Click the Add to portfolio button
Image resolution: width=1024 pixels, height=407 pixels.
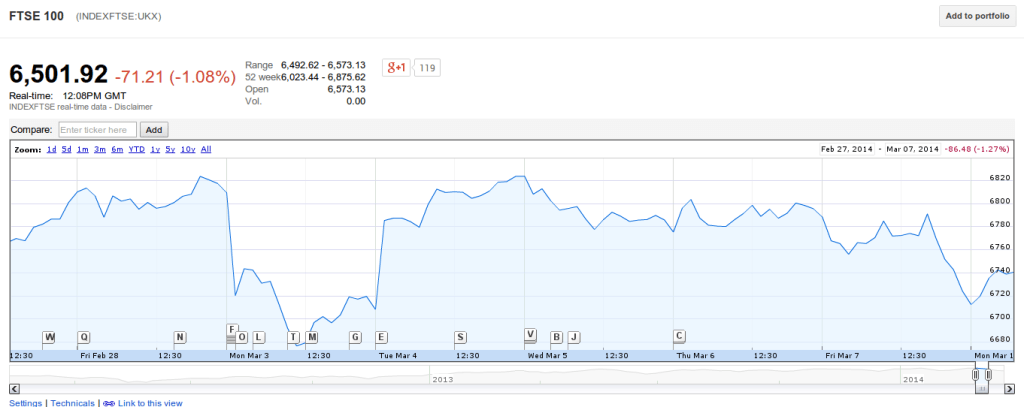pyautogui.click(x=977, y=16)
